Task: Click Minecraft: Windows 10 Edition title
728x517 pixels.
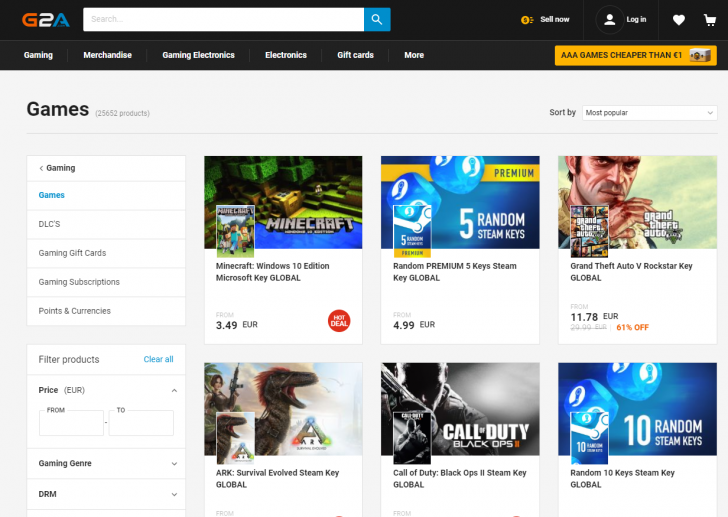Action: pyautogui.click(x=273, y=272)
